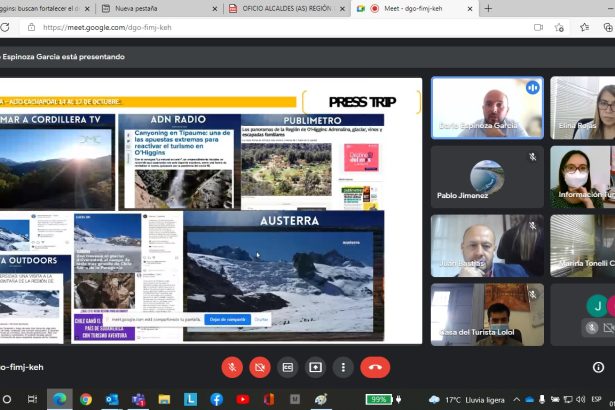Open the Favorites list icon
This screenshot has width=615, height=410.
(x=584, y=27)
